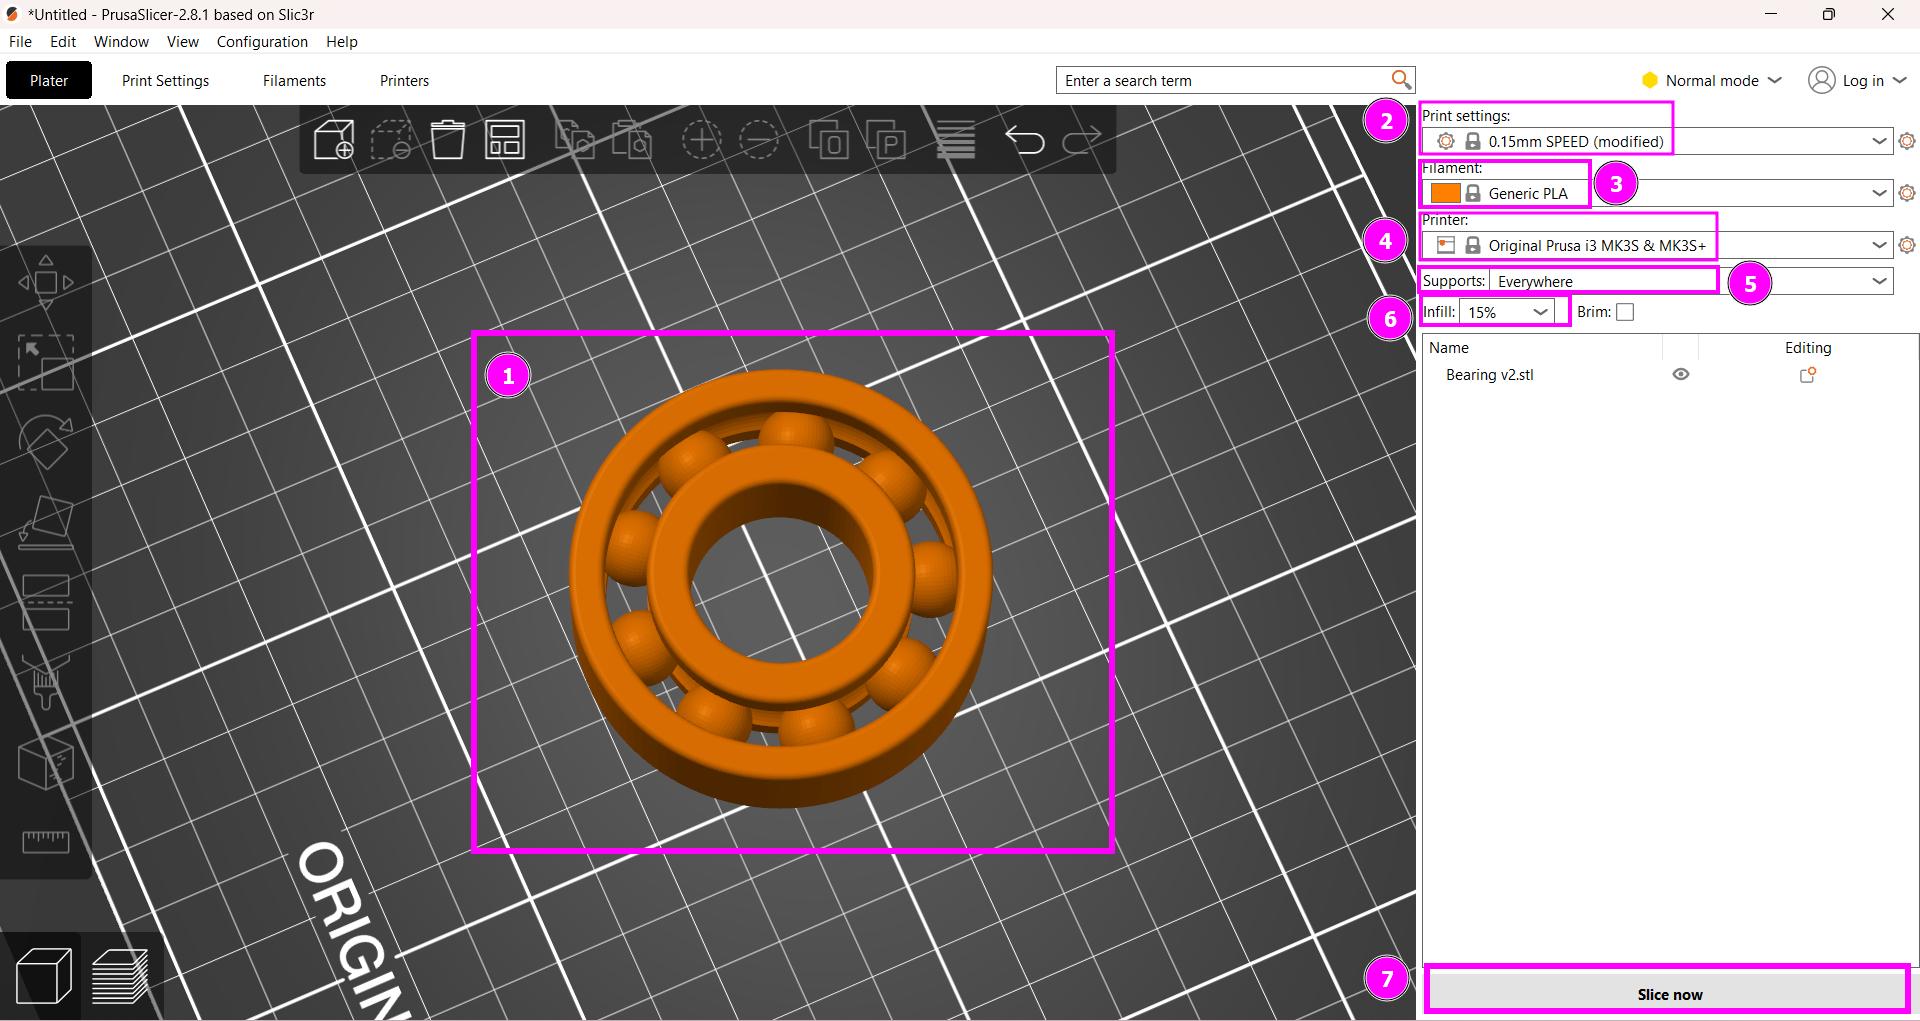Expand the Filament preset dropdown
The width and height of the screenshot is (1920, 1021).
(x=1879, y=193)
